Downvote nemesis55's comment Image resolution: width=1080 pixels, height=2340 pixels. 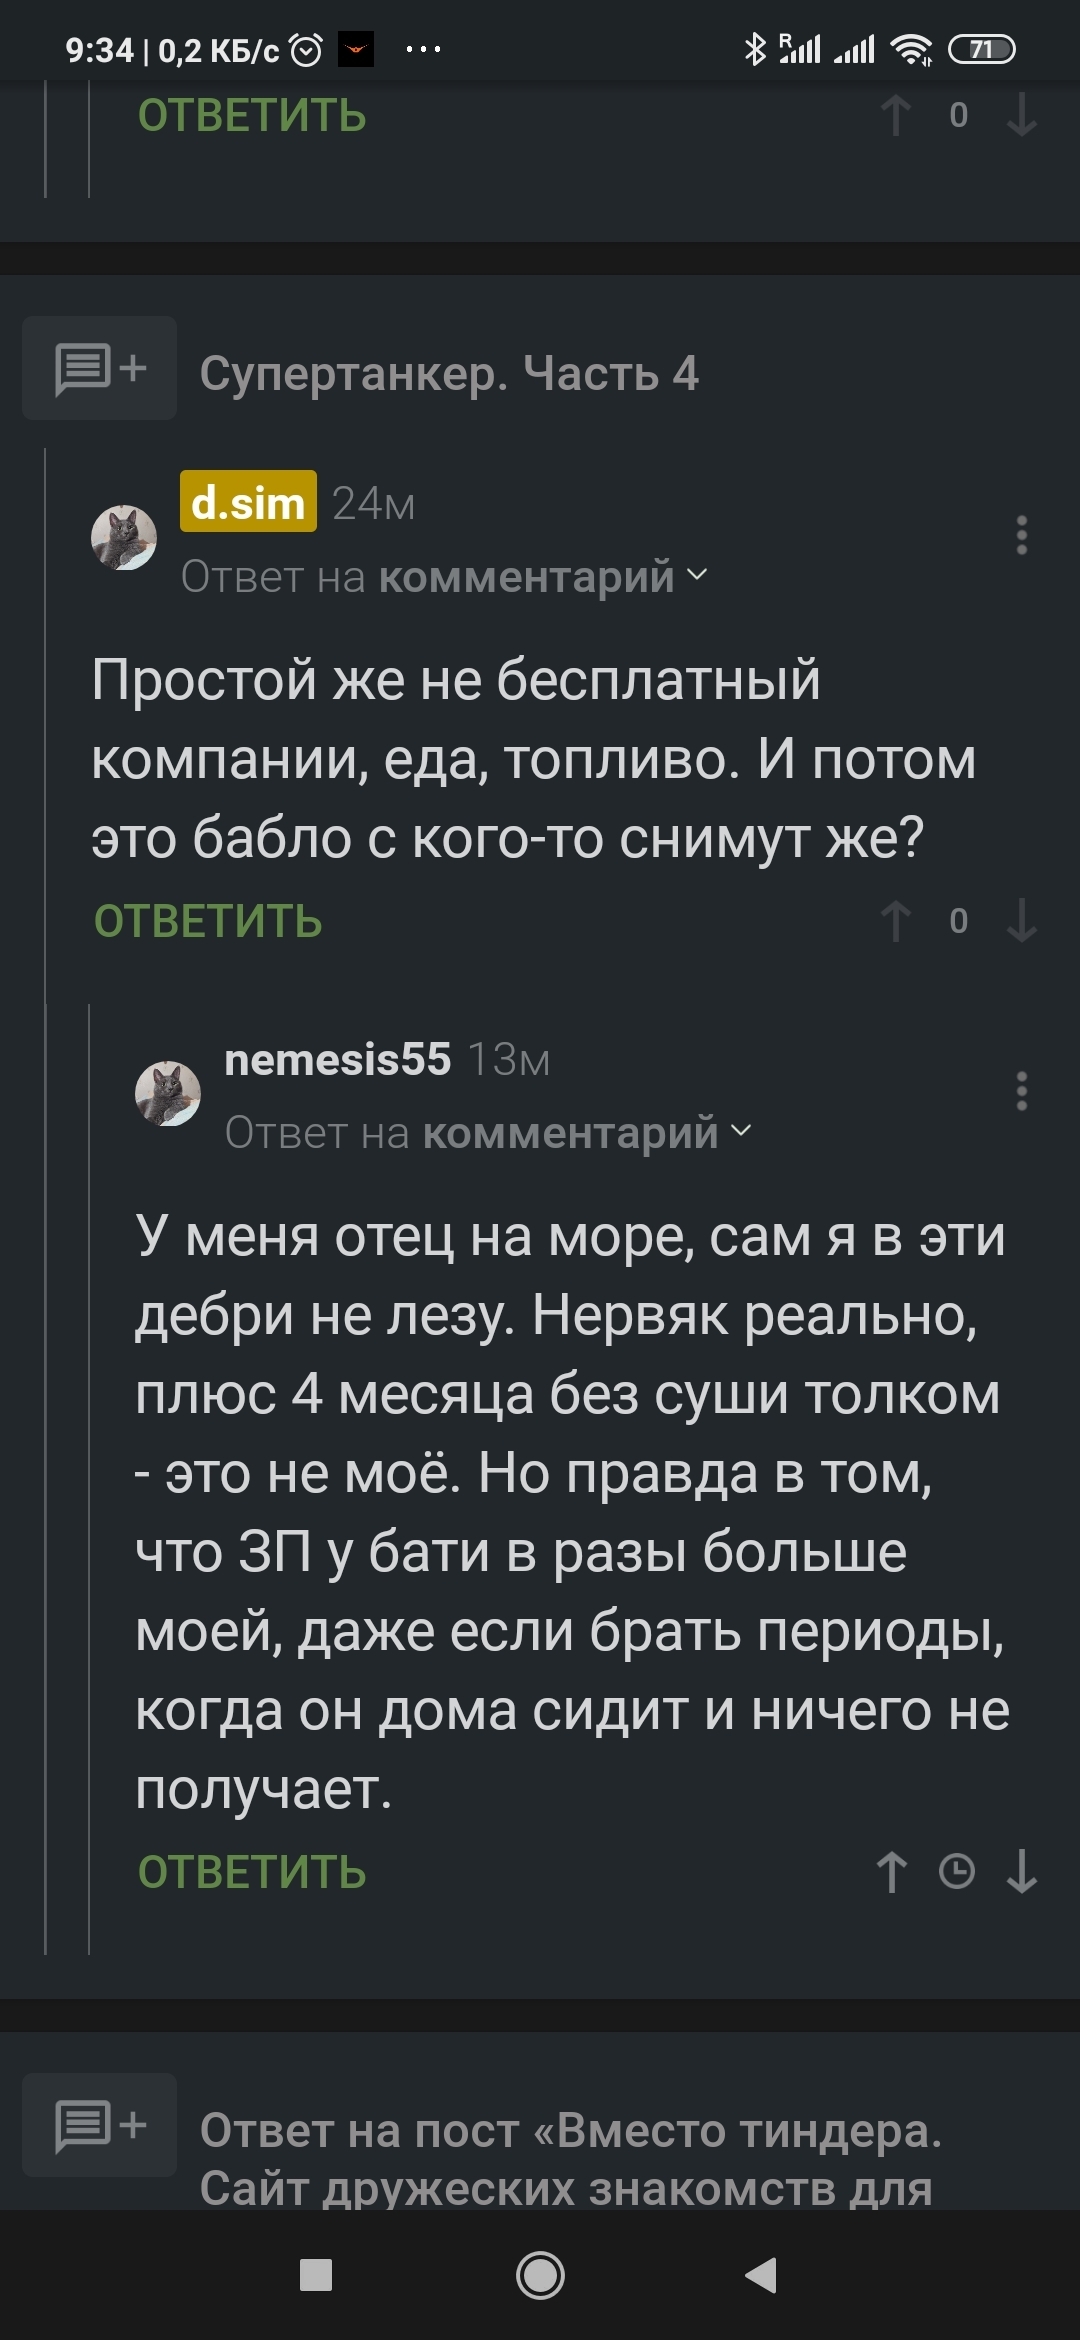coord(1021,1871)
